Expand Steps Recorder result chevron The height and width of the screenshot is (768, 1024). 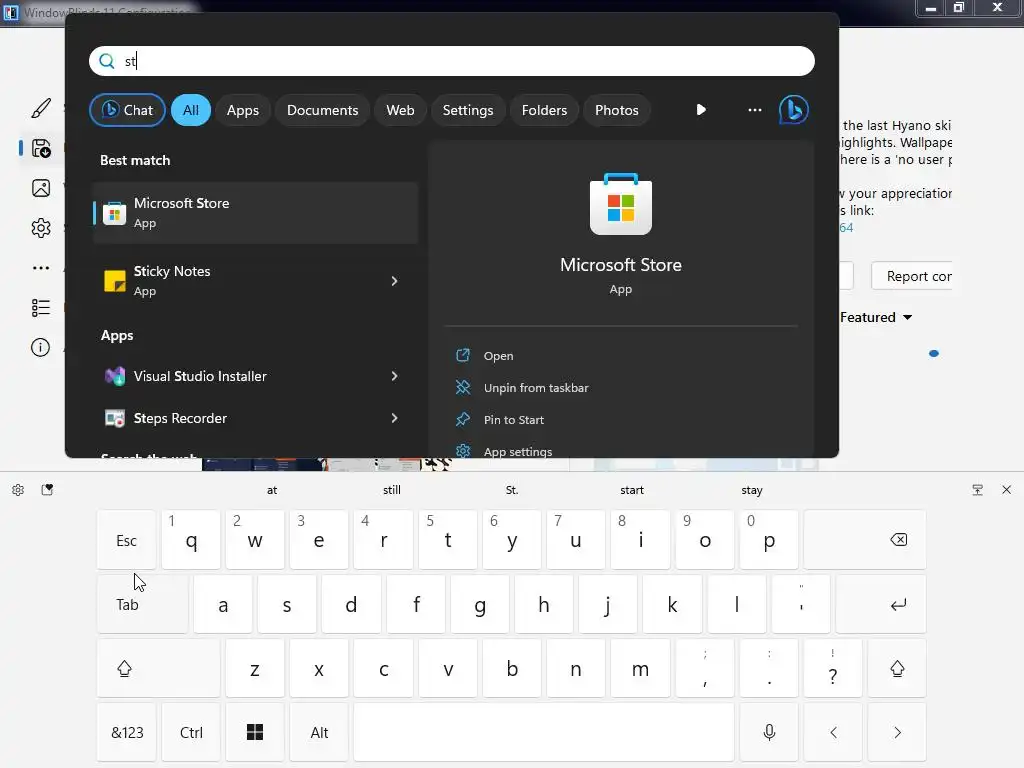tap(394, 418)
